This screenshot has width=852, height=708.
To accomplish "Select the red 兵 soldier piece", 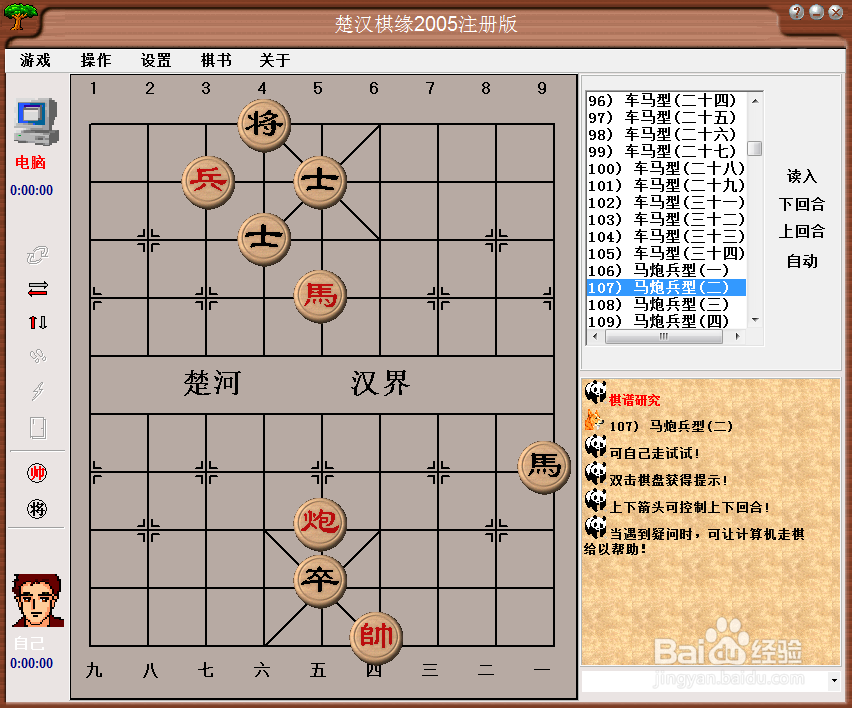I will pos(208,181).
